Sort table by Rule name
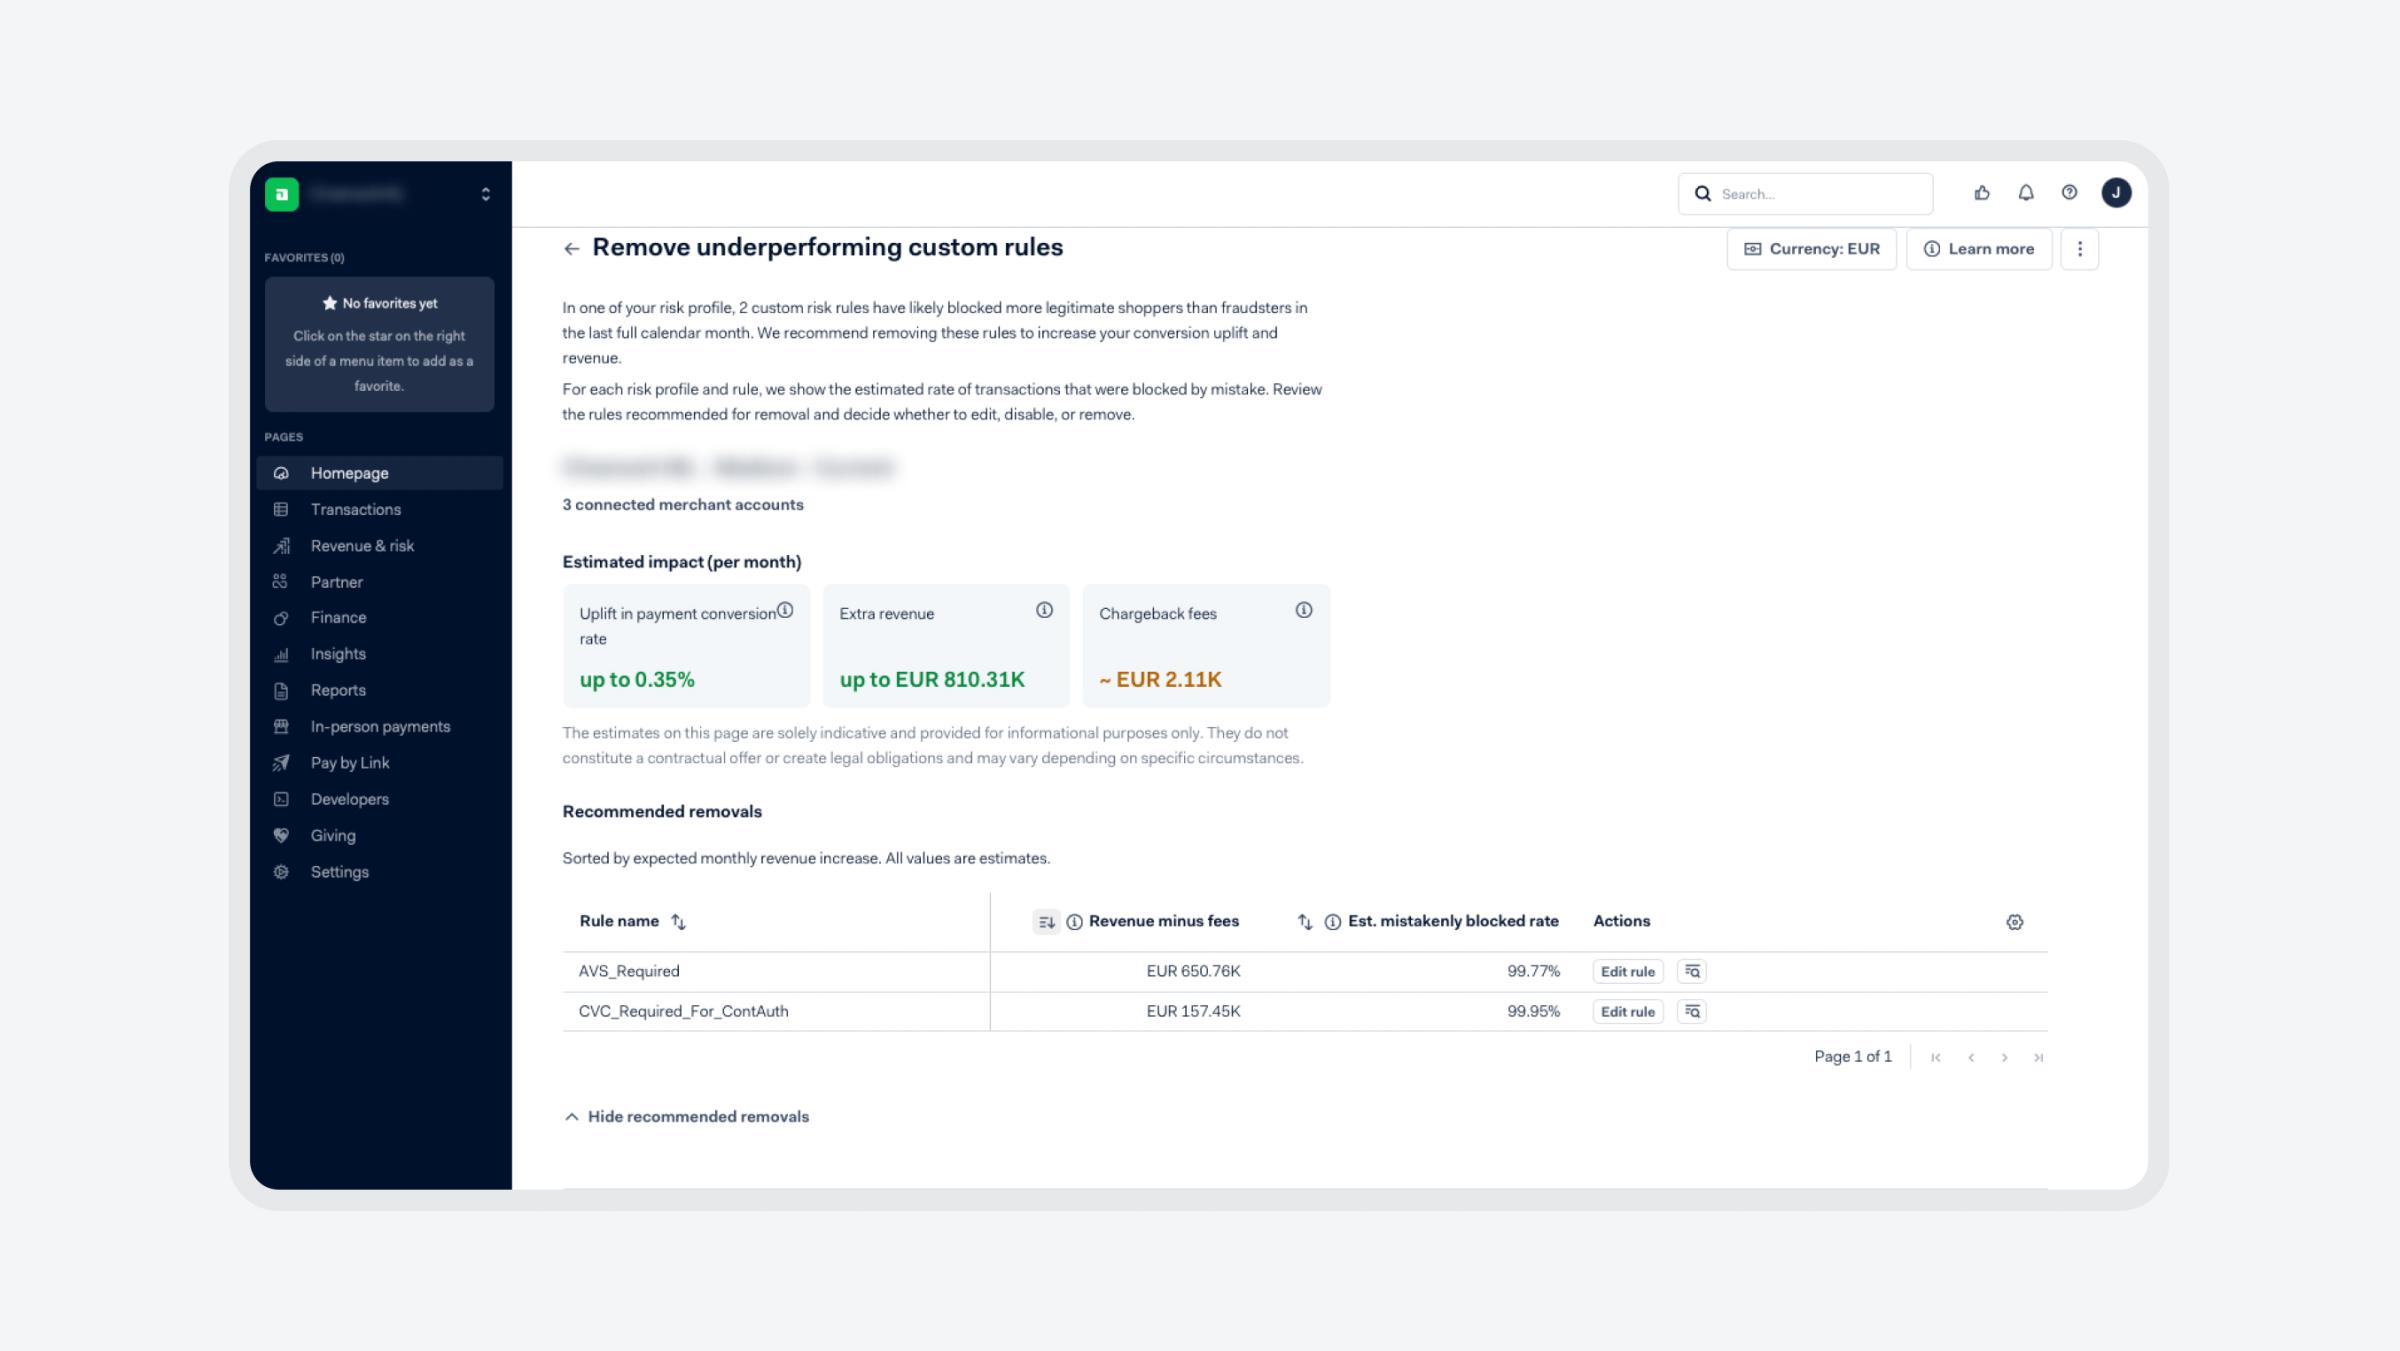This screenshot has height=1351, width=2400. [678, 922]
